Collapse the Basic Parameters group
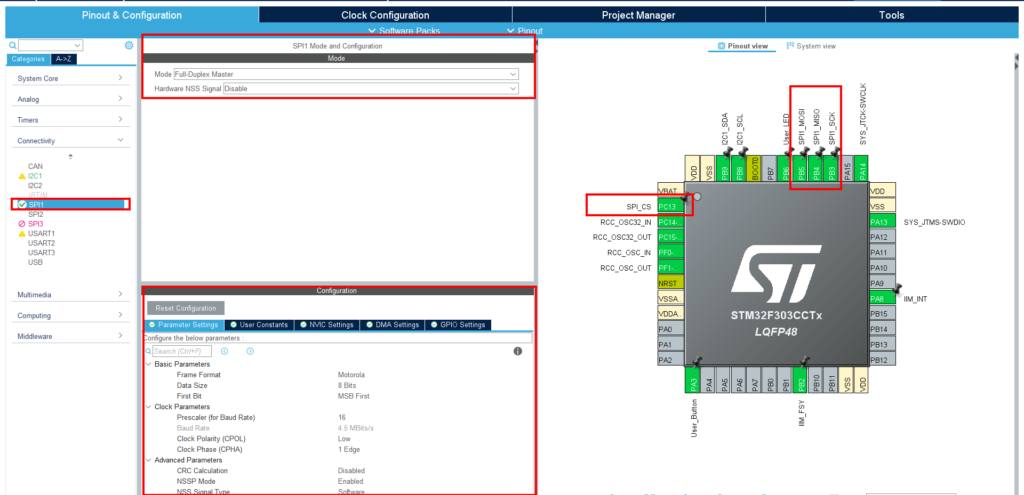The image size is (1024, 495). (x=148, y=364)
